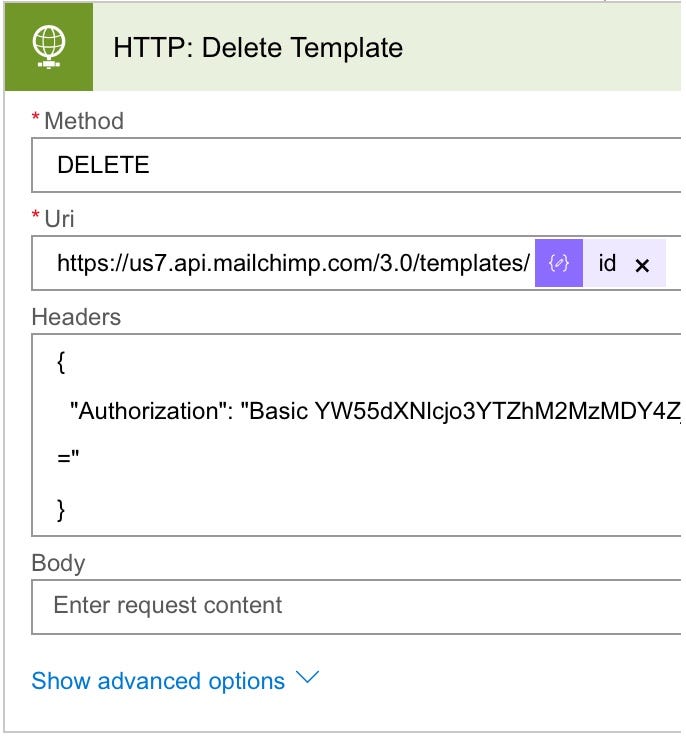Click the Headers field label
This screenshot has width=686, height=736.
[76, 317]
